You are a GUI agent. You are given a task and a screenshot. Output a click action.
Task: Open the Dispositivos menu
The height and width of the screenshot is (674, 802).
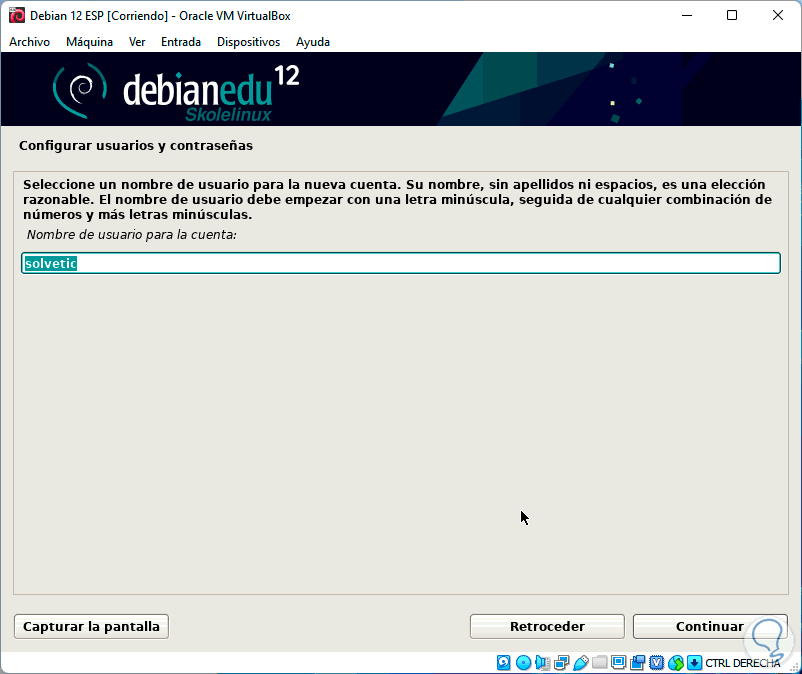pyautogui.click(x=249, y=42)
